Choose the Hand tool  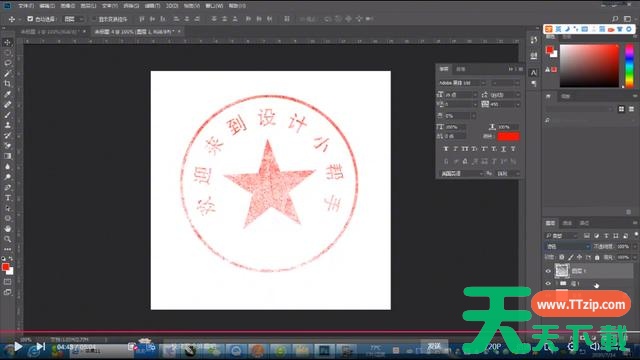(x=8, y=229)
